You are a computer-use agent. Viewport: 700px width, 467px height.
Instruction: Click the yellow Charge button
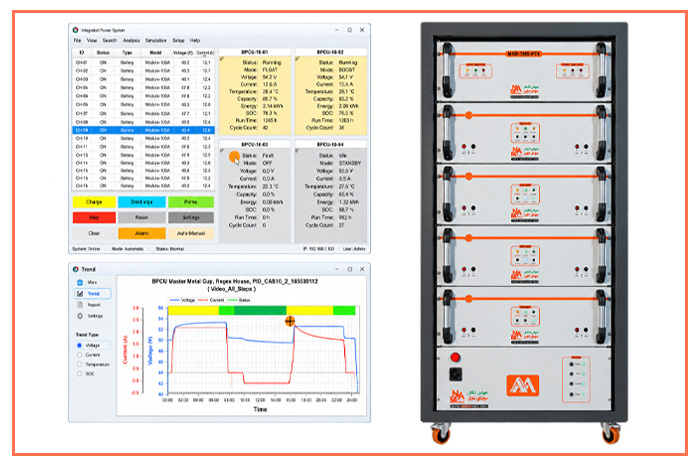coord(94,202)
